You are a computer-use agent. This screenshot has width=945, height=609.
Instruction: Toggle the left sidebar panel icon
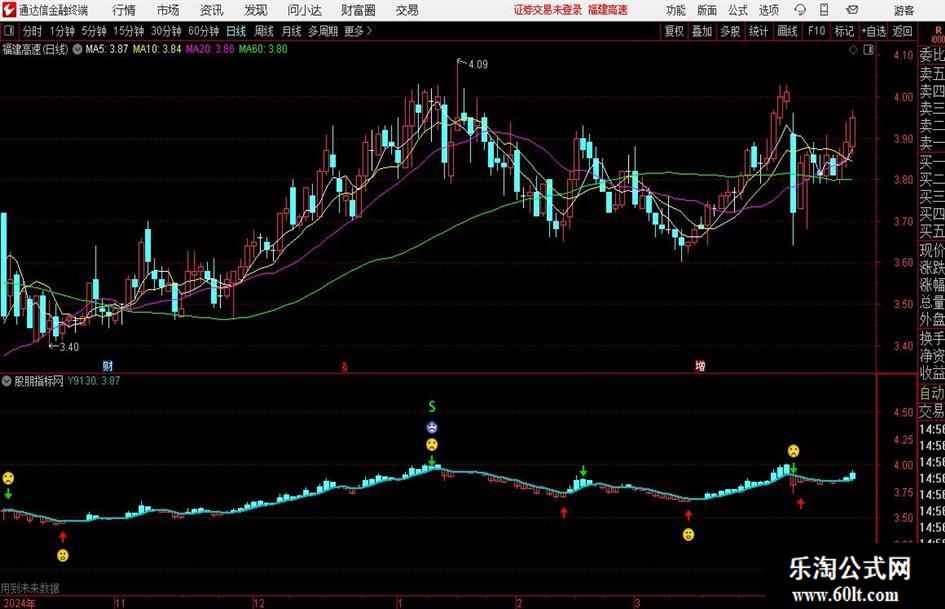9,30
